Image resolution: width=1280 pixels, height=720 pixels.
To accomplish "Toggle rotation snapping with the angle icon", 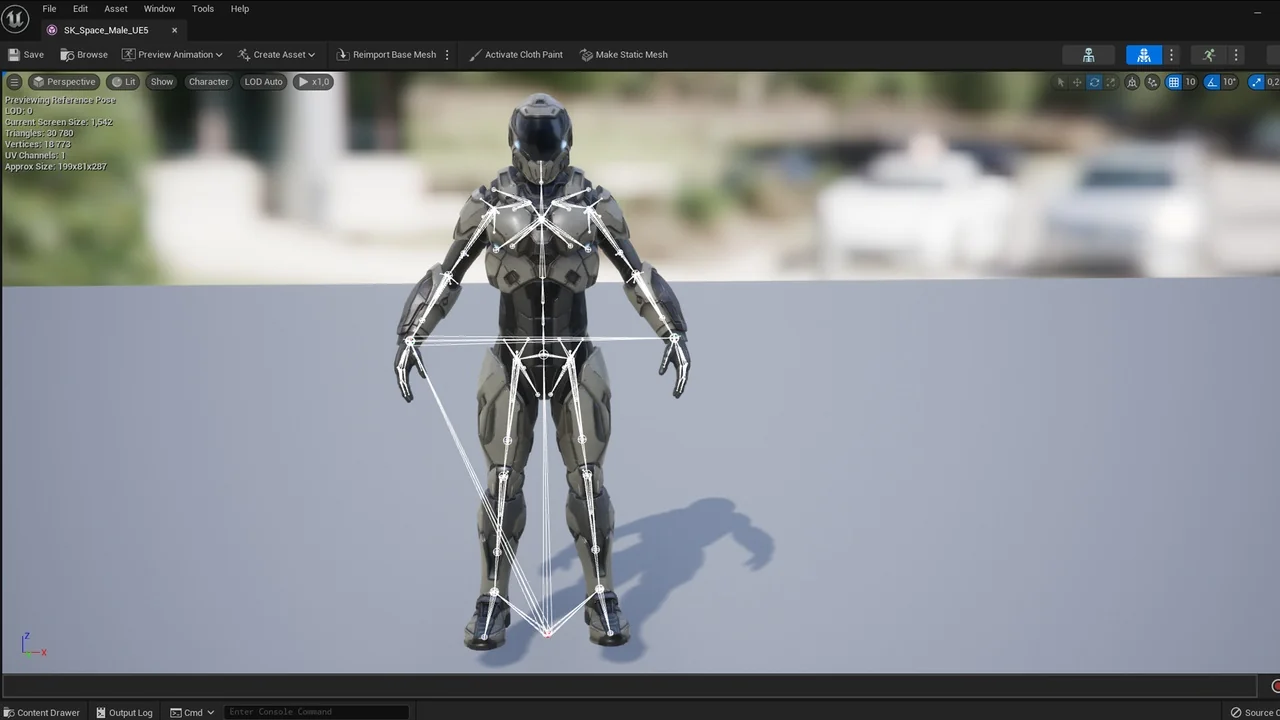I will [x=1211, y=82].
